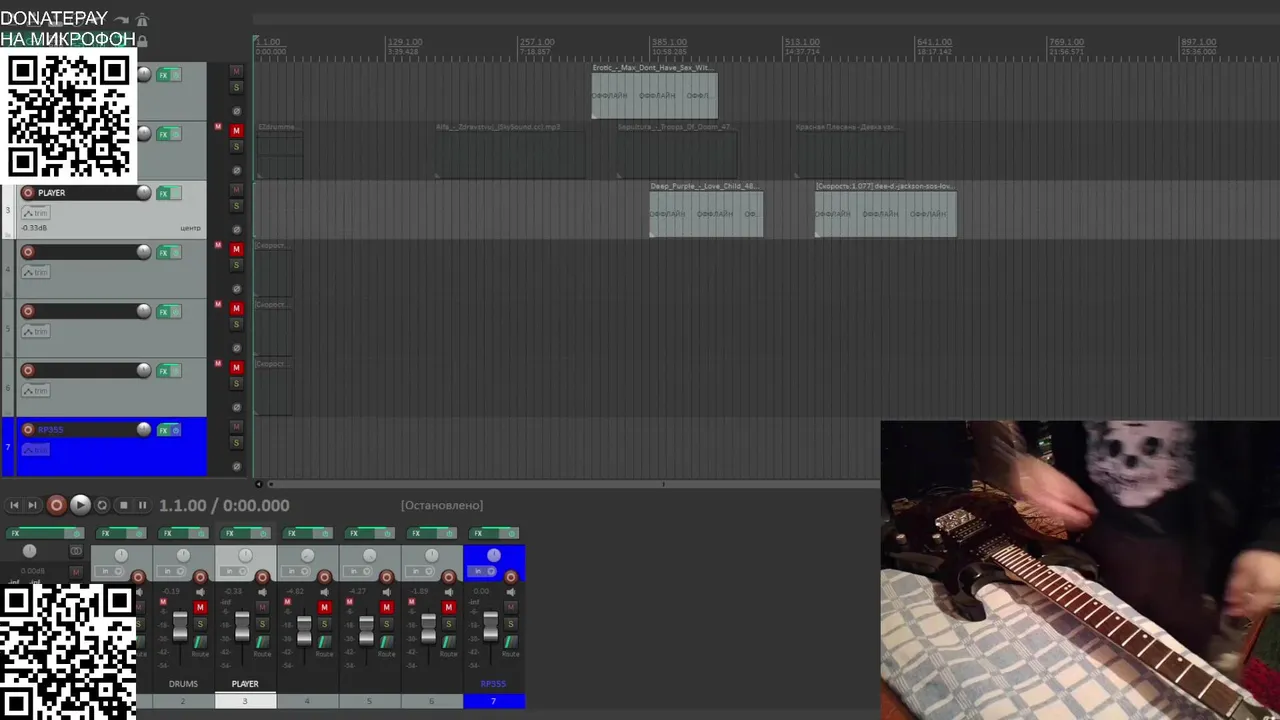
Task: Open trim envelope for track 6
Action: pyautogui.click(x=35, y=390)
